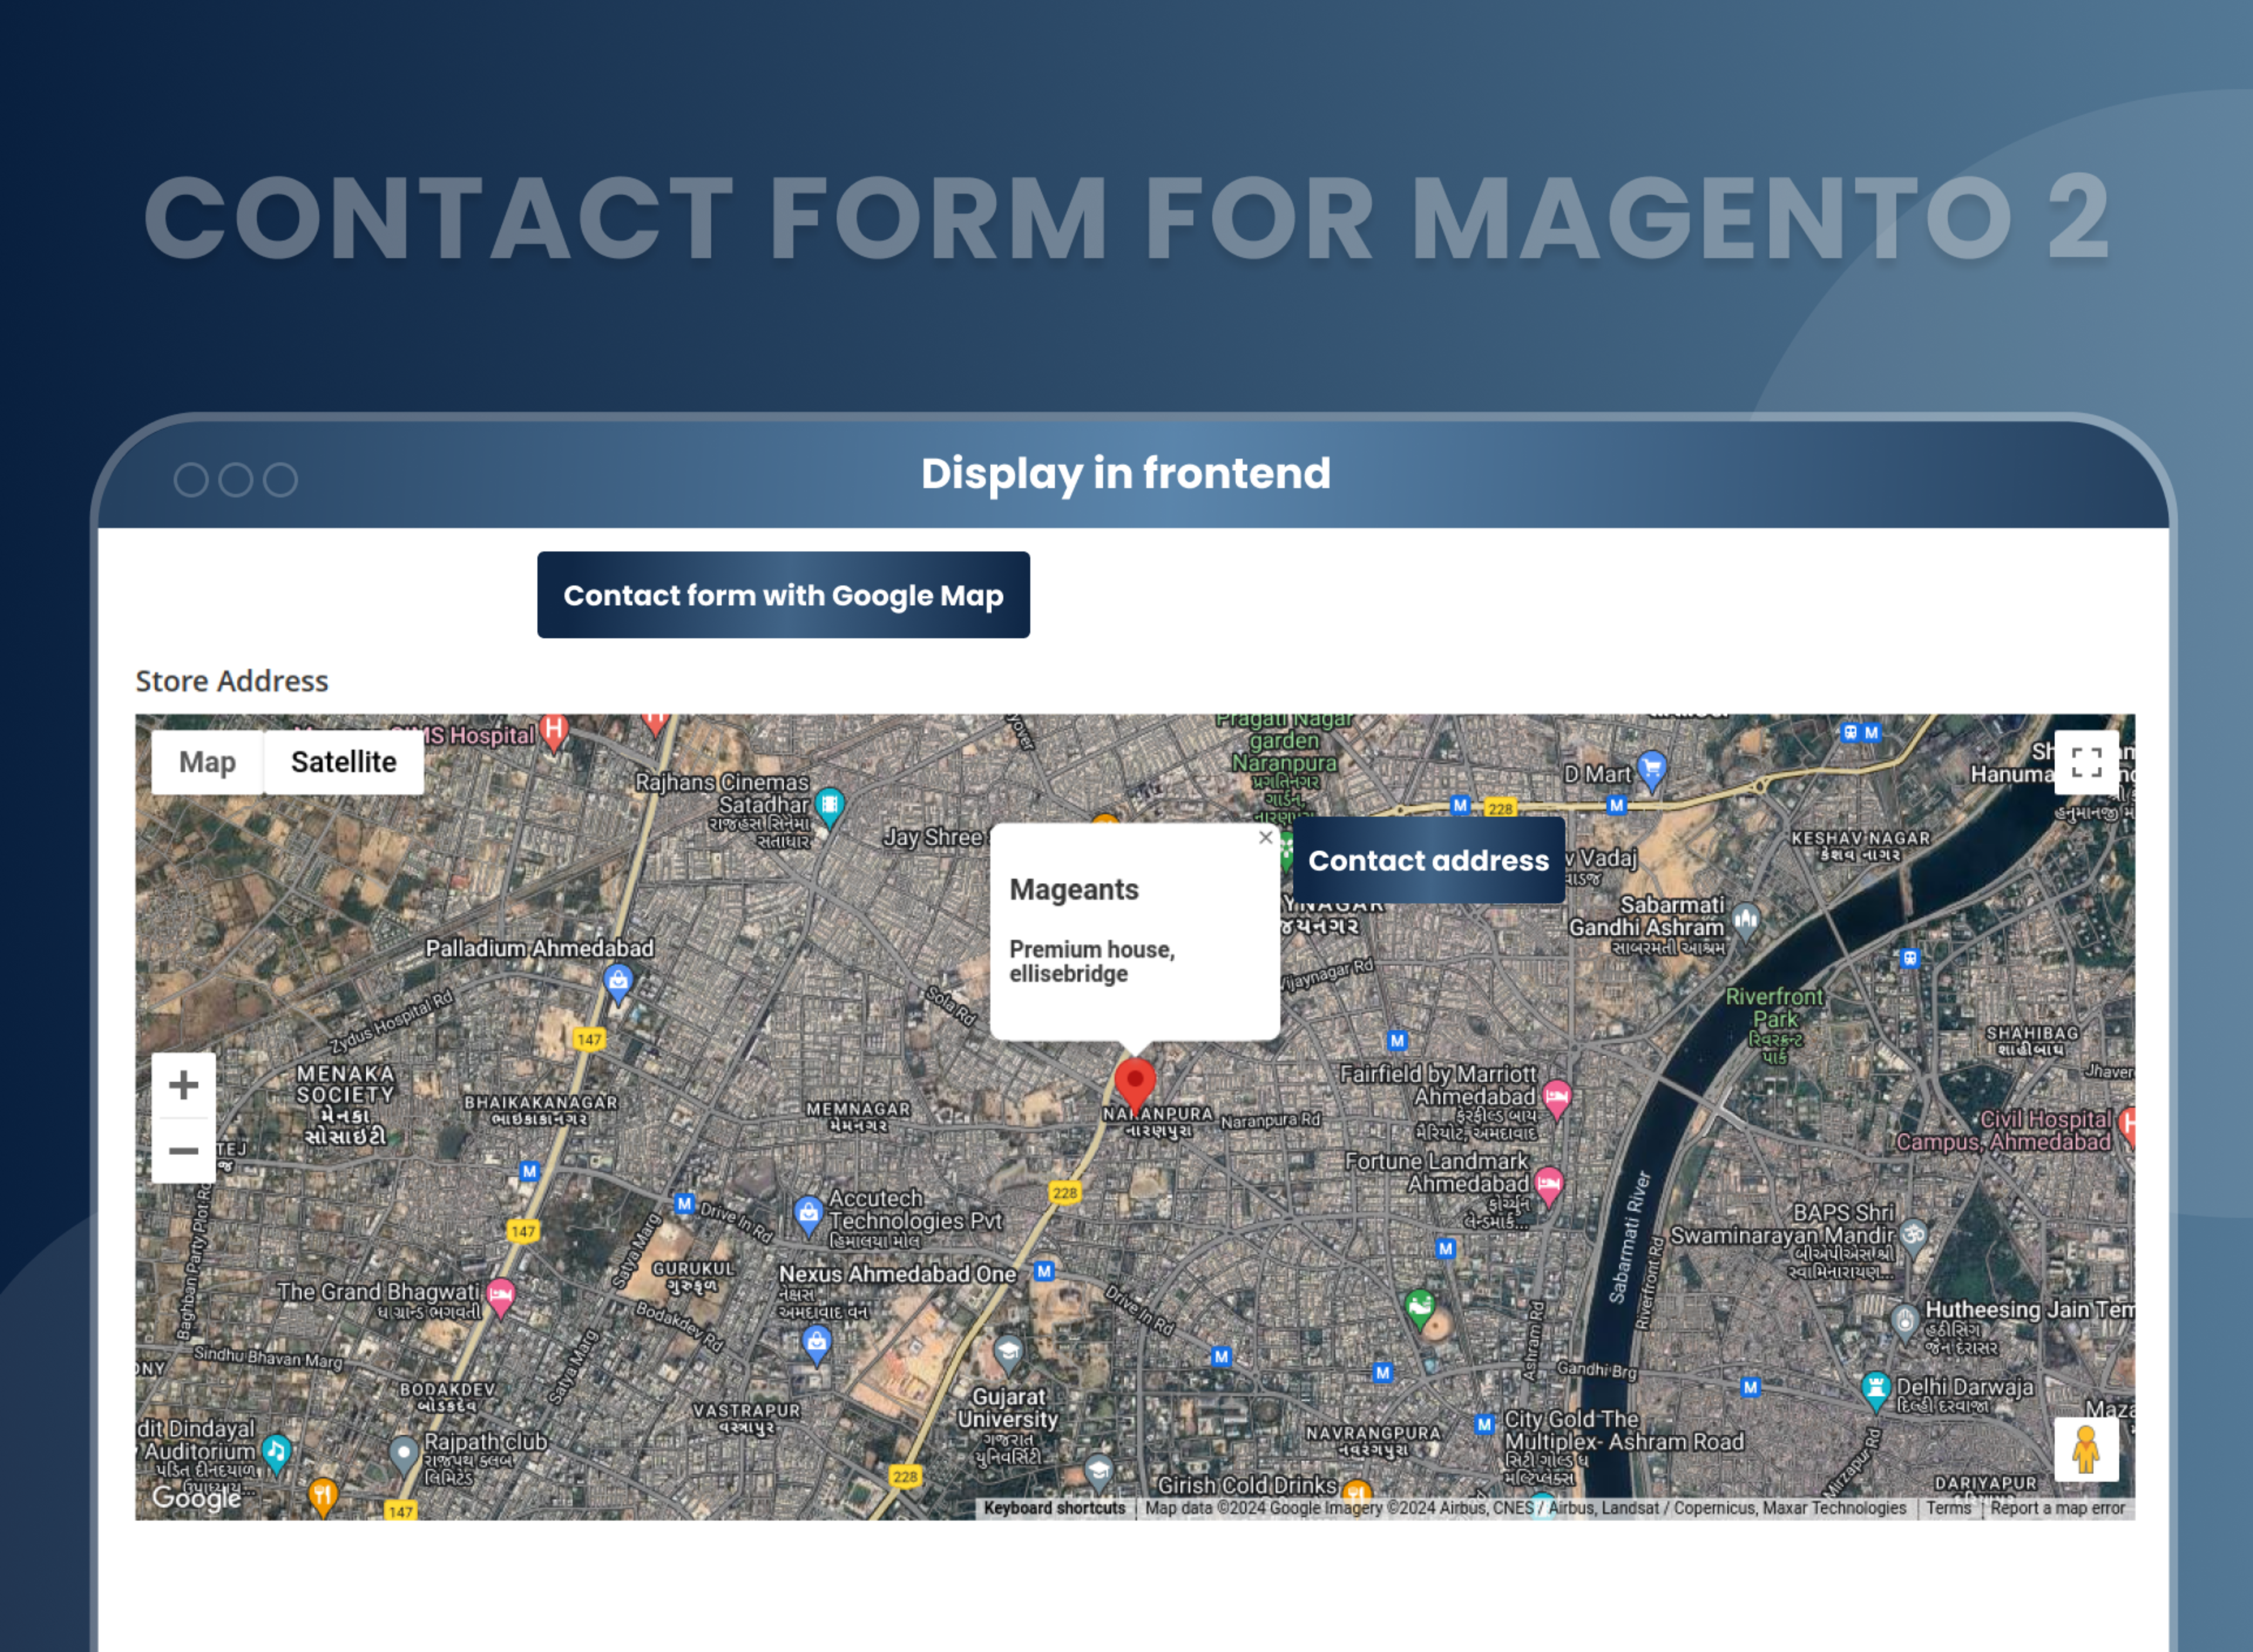Click the Google logo on the map
The width and height of the screenshot is (2253, 1652).
(x=196, y=1497)
